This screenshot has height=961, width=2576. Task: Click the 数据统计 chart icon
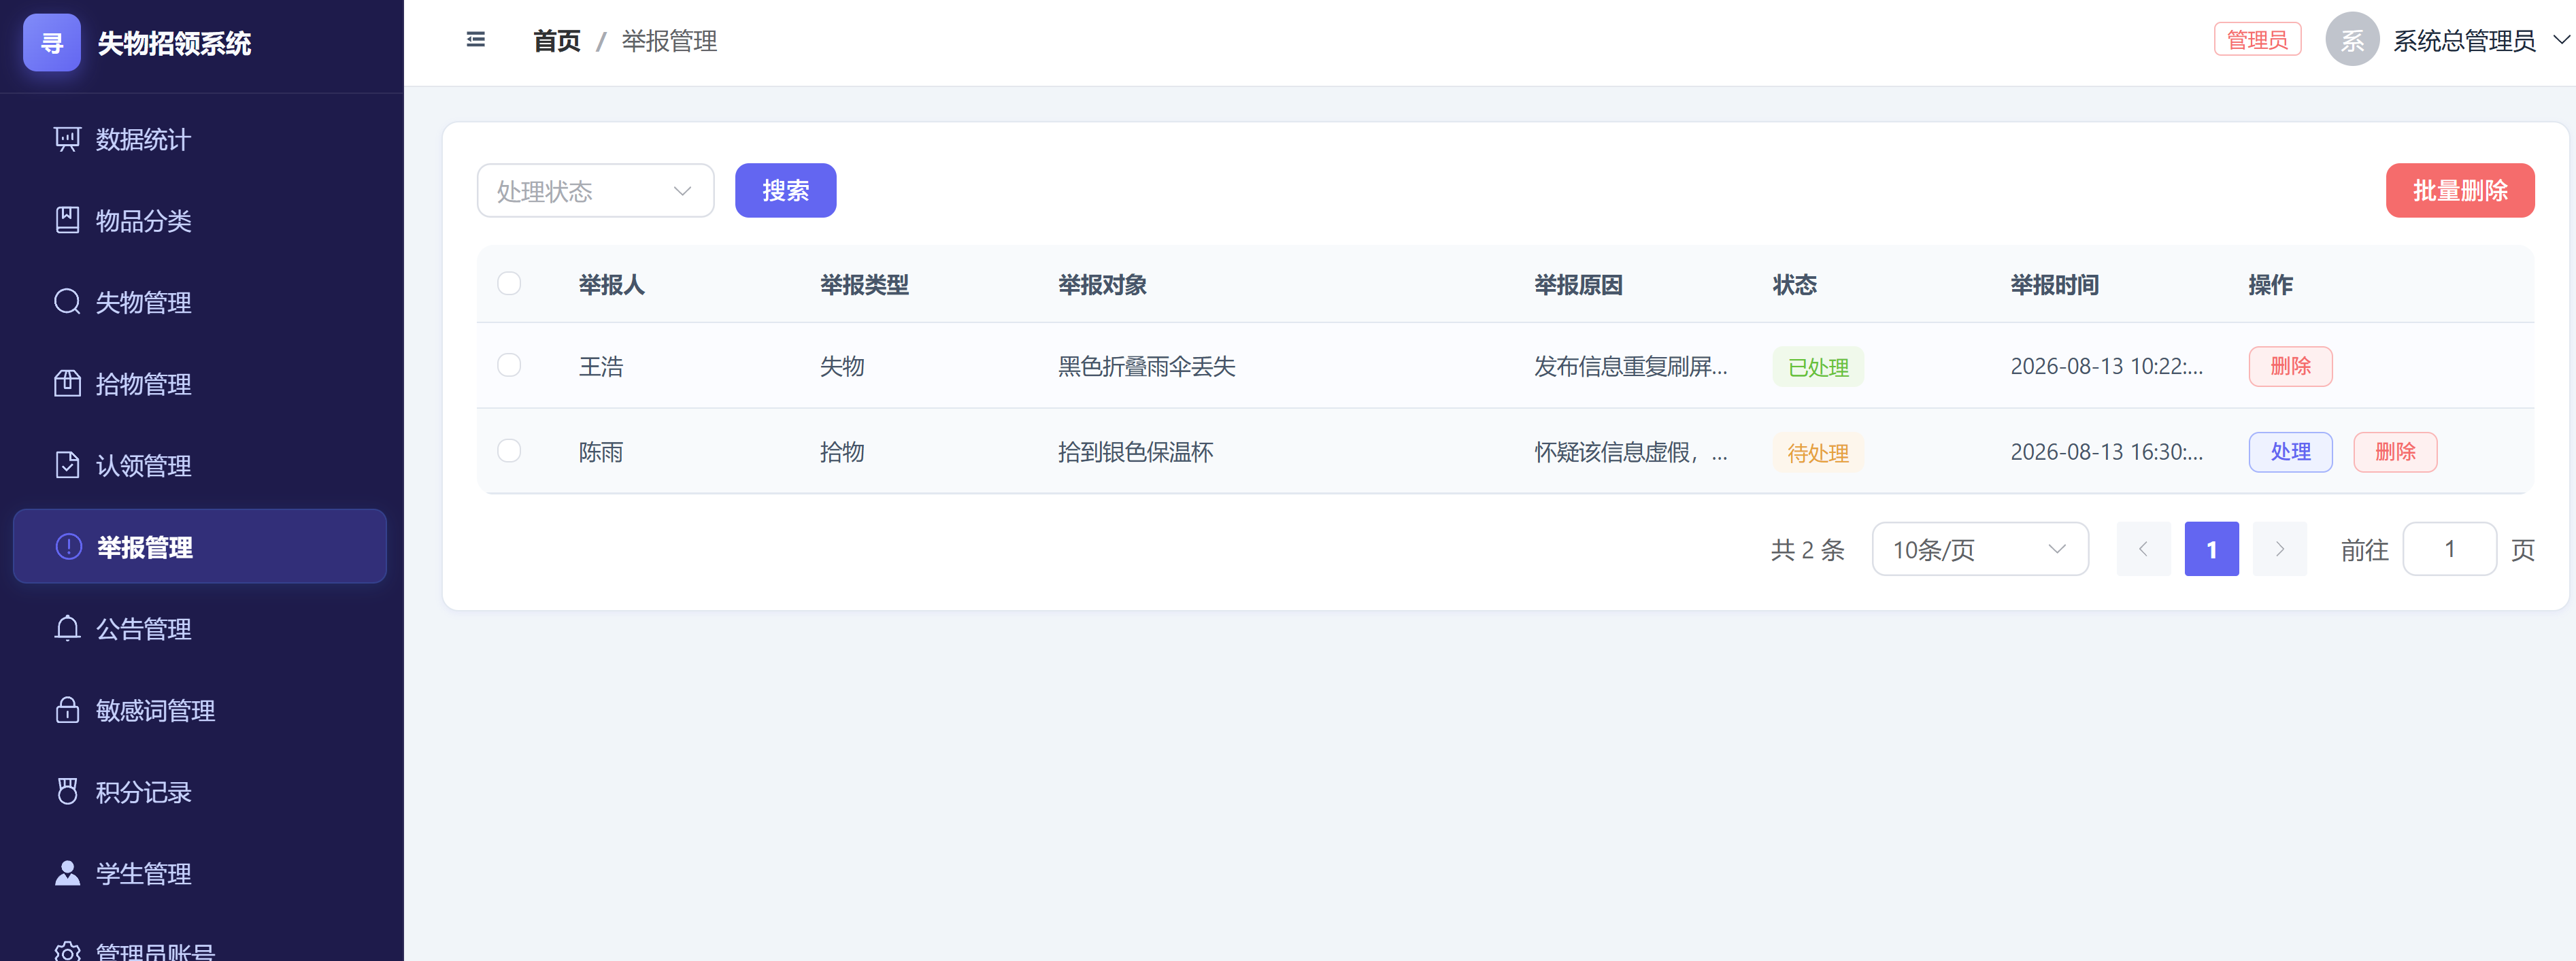click(x=67, y=139)
